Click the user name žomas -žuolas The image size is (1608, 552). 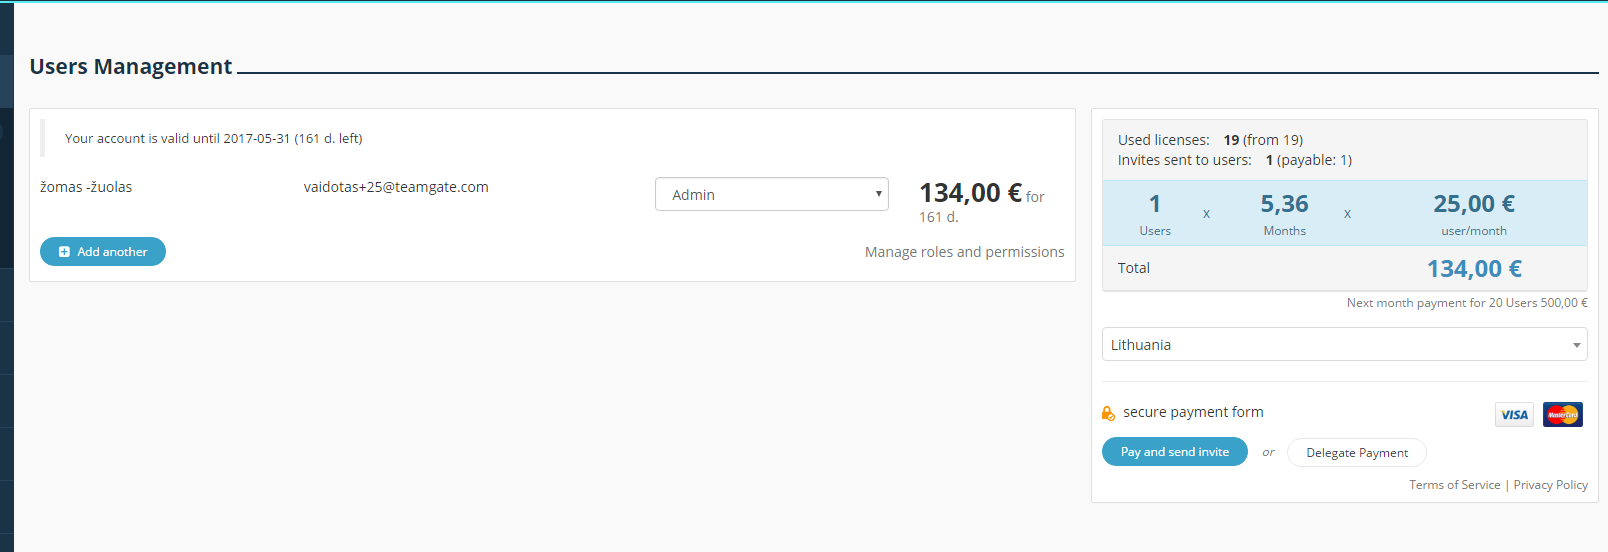tap(86, 187)
